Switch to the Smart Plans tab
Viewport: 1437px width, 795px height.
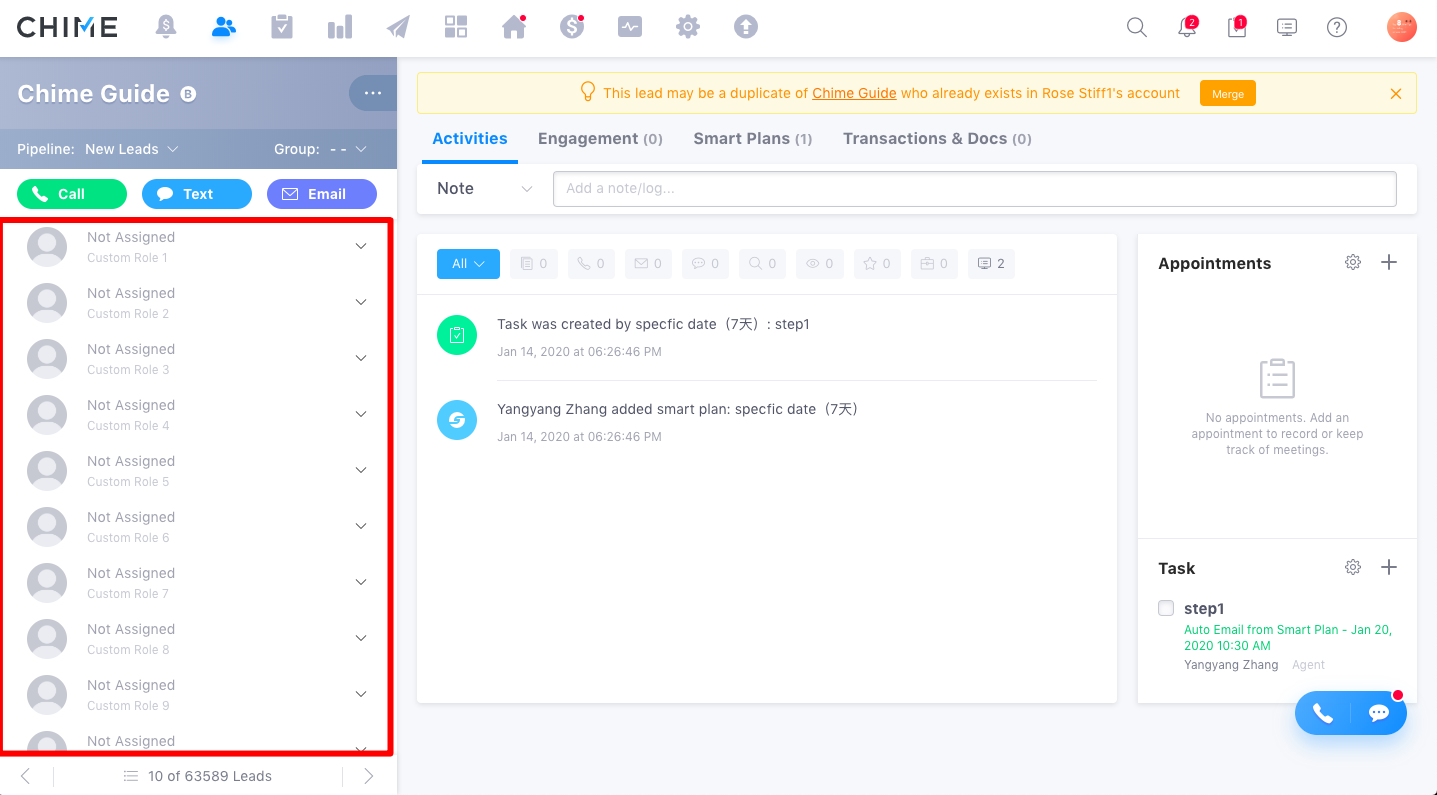click(x=753, y=139)
